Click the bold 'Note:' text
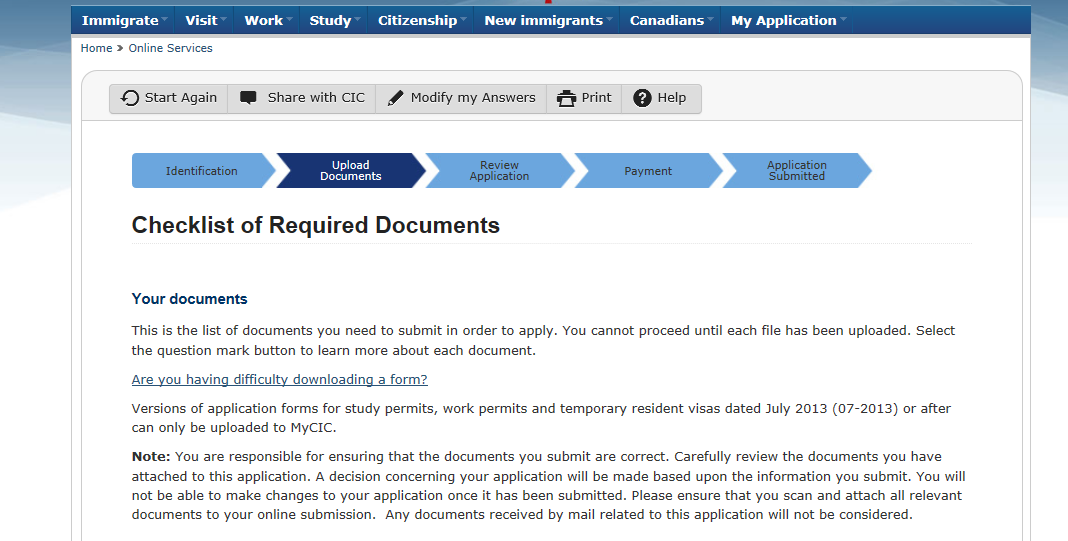Screen dimensions: 1068x541 (151, 457)
